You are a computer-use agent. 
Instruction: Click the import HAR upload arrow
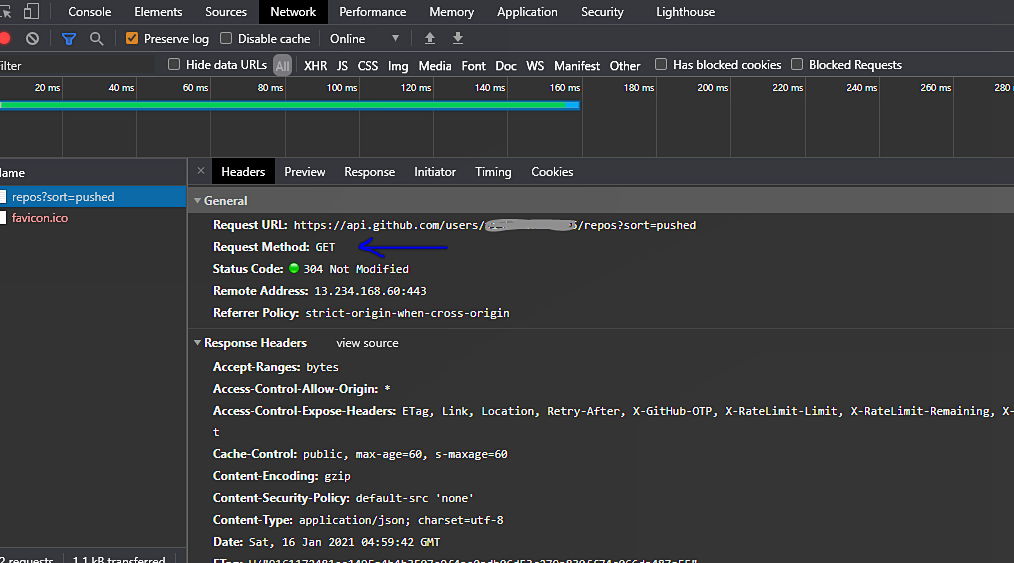[430, 38]
